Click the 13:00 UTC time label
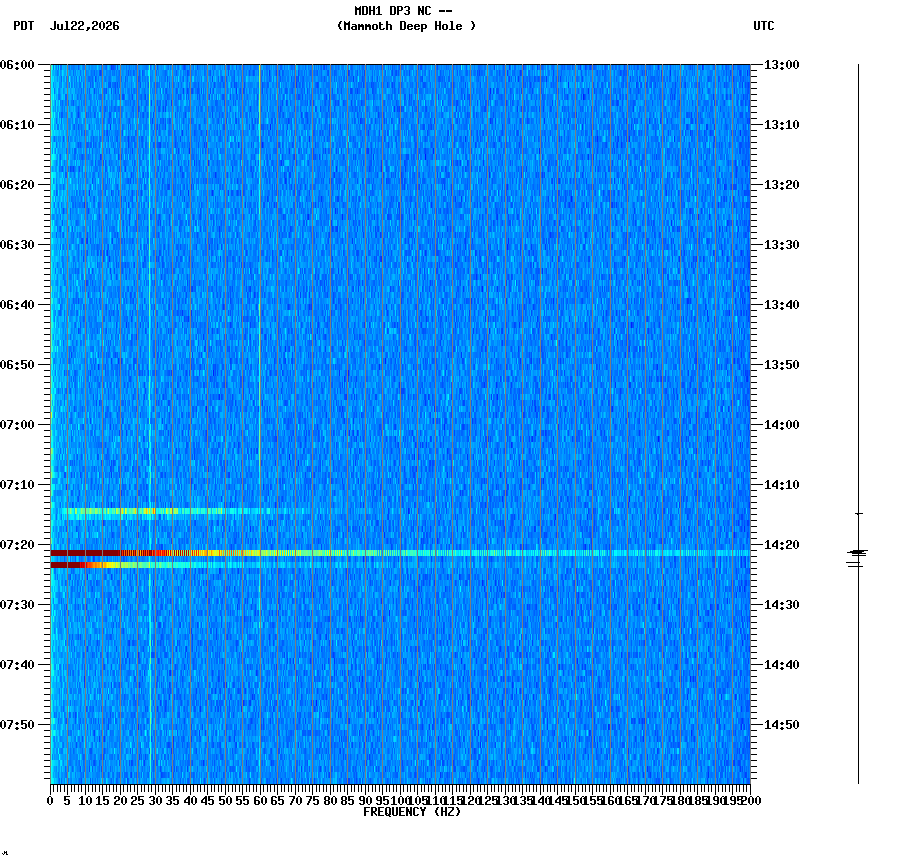The width and height of the screenshot is (902, 864). (x=782, y=65)
